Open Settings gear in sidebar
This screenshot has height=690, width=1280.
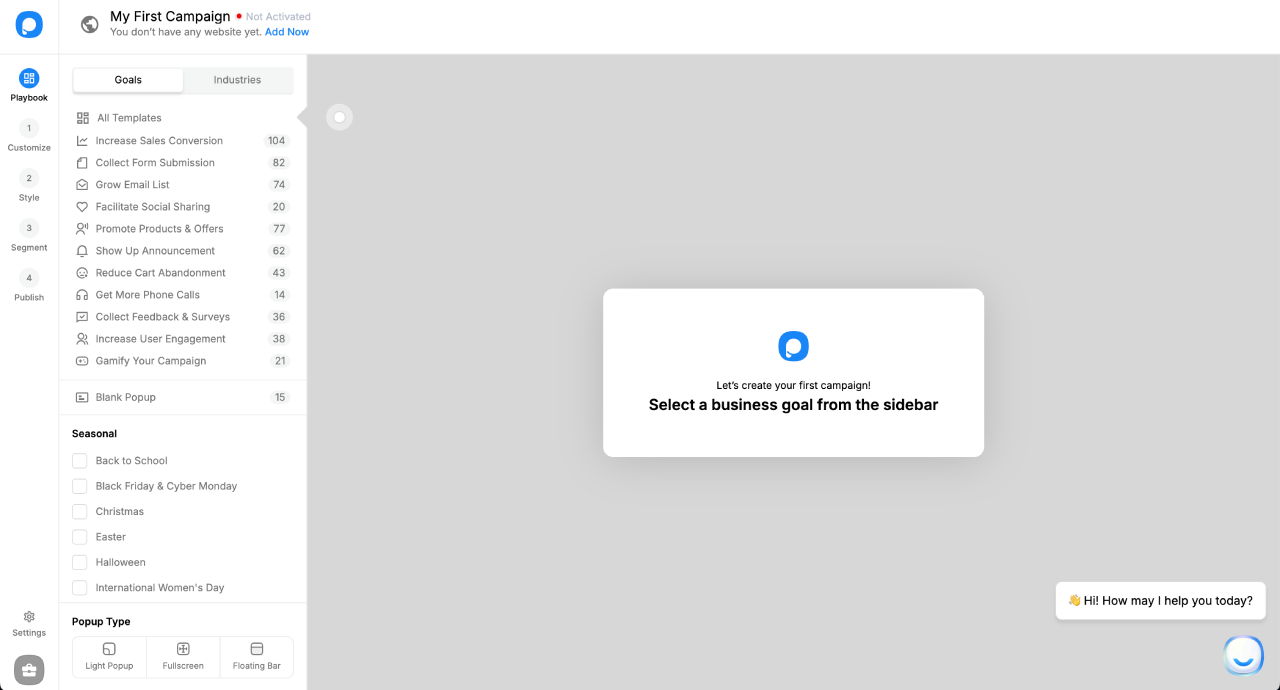[x=29, y=617]
